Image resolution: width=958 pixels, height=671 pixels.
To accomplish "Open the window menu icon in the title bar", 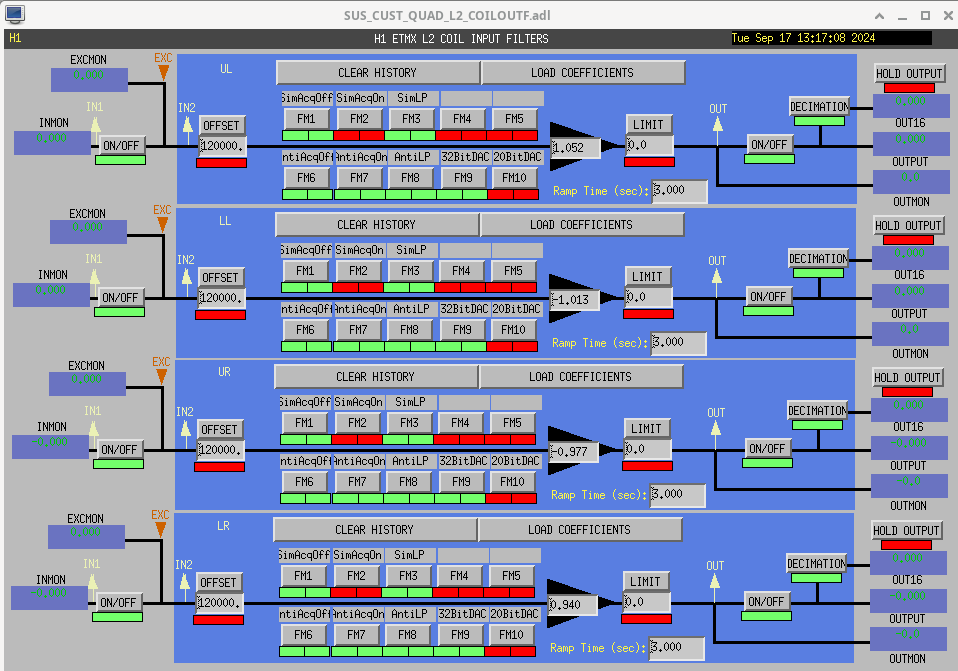I will [x=14, y=13].
